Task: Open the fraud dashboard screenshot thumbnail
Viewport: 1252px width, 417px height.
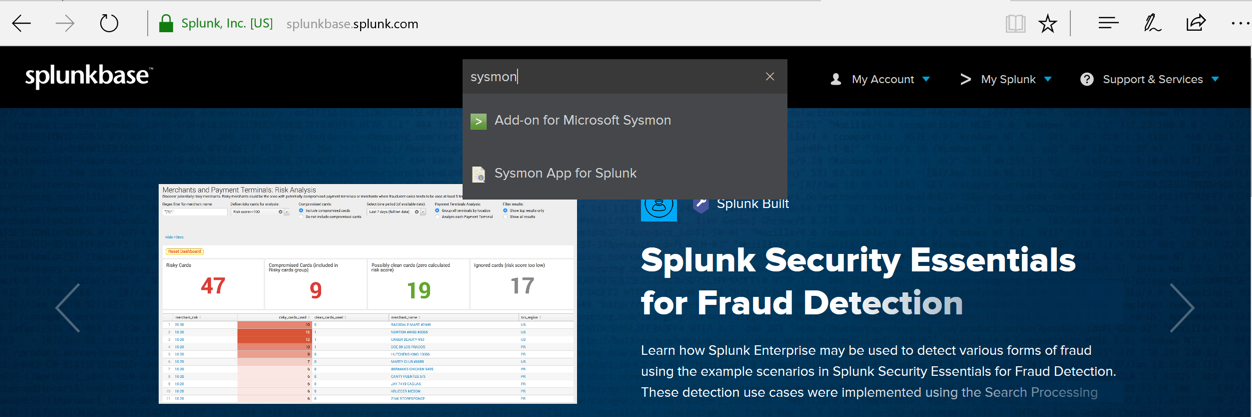Action: 367,293
